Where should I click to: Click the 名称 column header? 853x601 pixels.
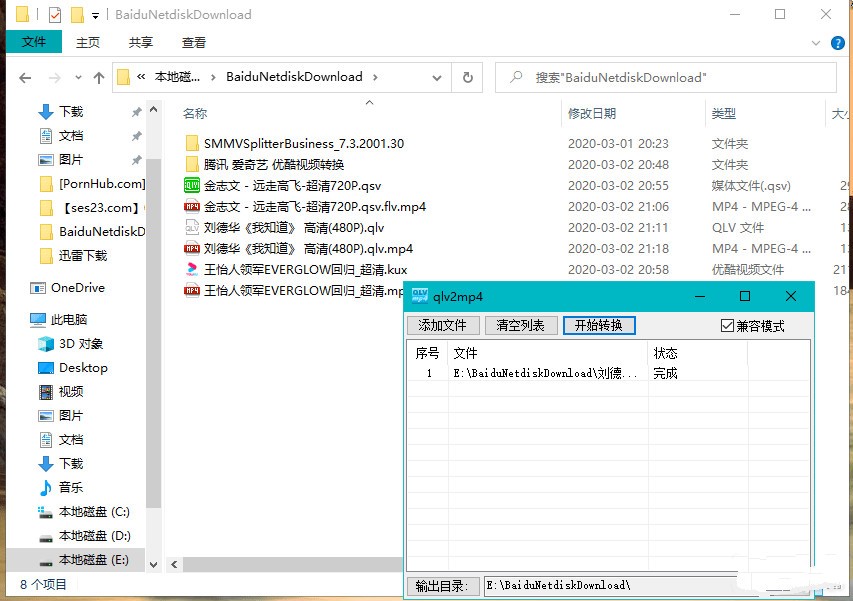click(x=195, y=113)
